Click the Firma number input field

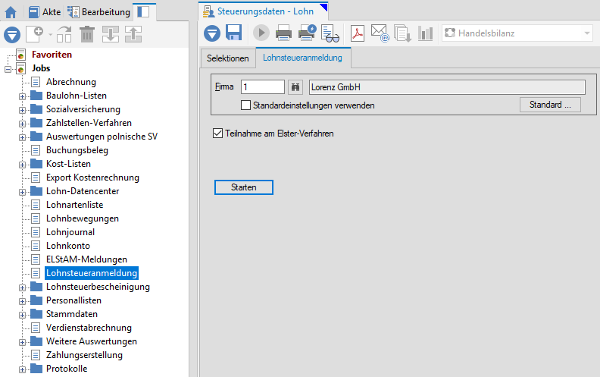[263, 87]
